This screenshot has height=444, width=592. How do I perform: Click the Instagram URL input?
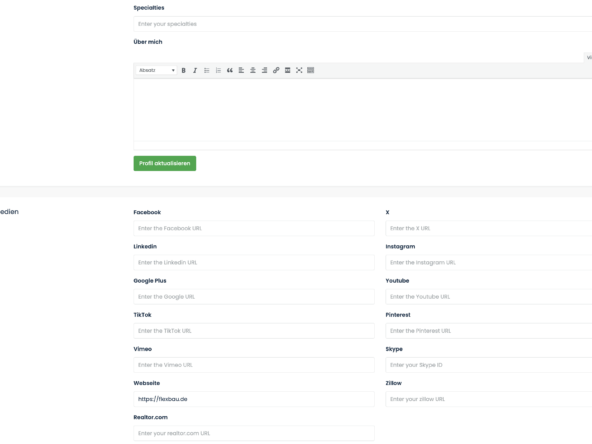click(489, 262)
